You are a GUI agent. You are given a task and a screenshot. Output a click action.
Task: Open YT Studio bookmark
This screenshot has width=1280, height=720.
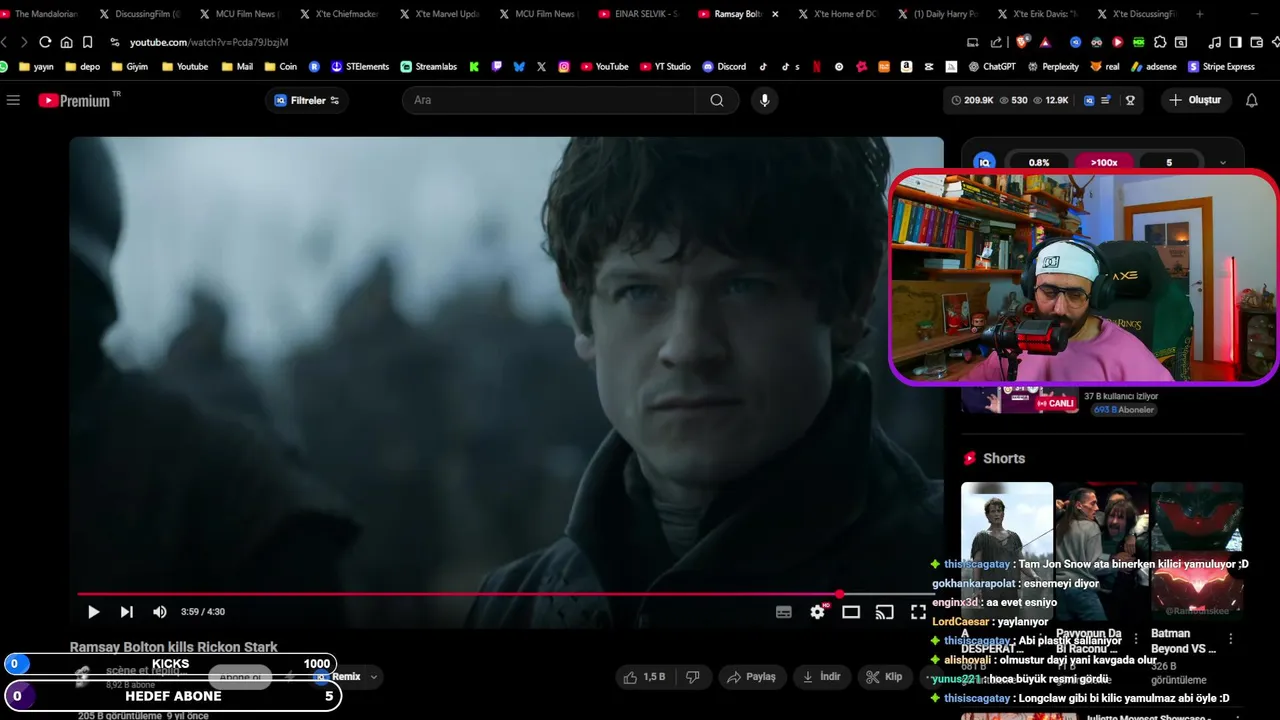coord(665,67)
